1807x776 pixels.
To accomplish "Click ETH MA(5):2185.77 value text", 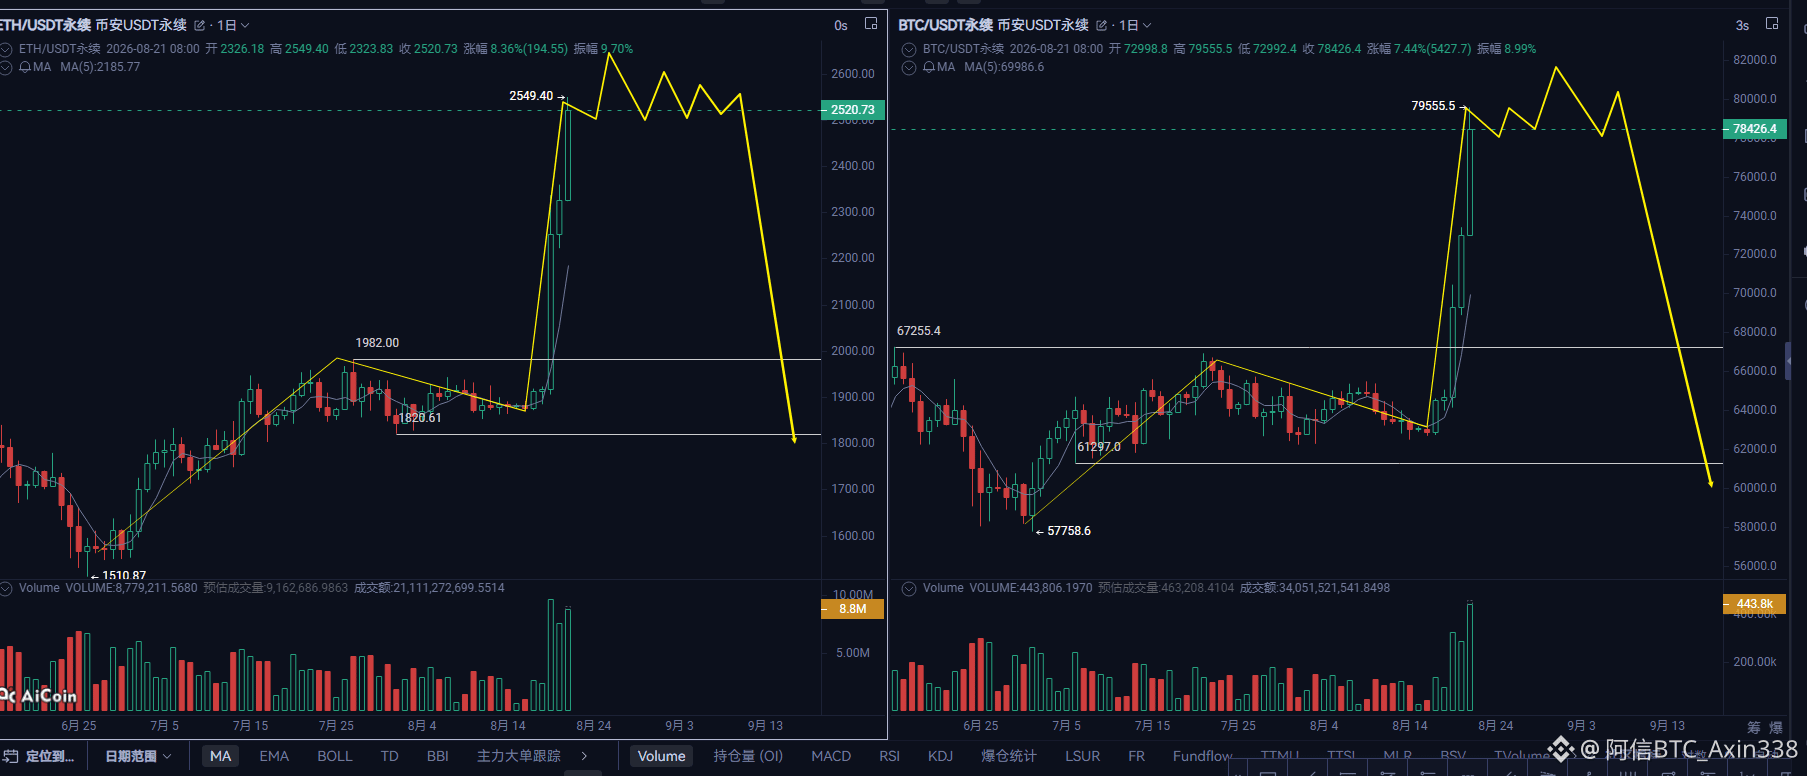I will coord(100,67).
